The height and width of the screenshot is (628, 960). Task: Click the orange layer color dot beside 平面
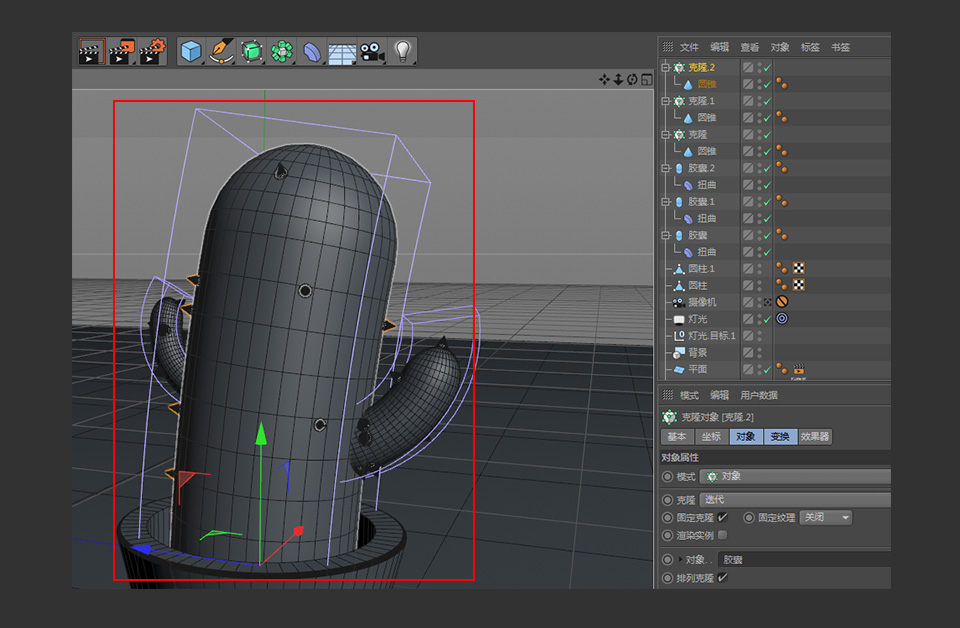(781, 366)
